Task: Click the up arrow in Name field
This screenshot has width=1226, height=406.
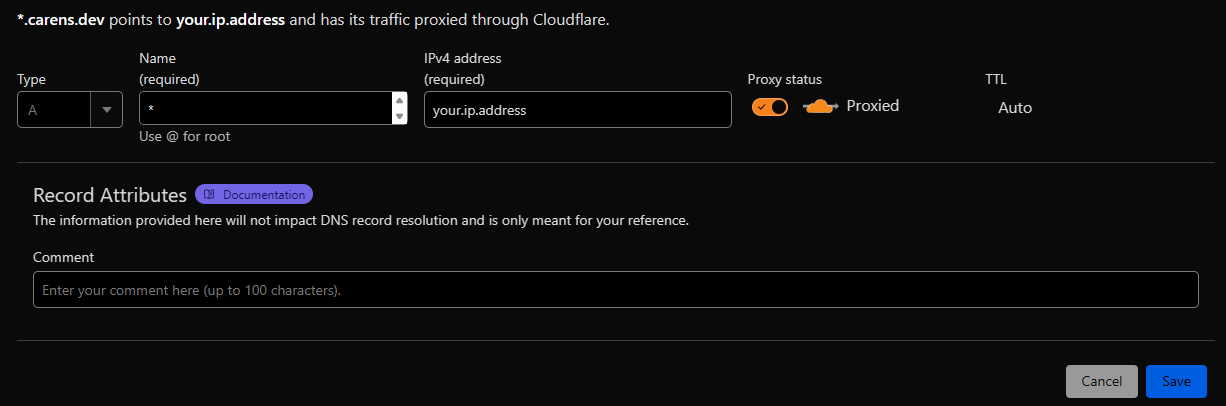Action: point(400,100)
